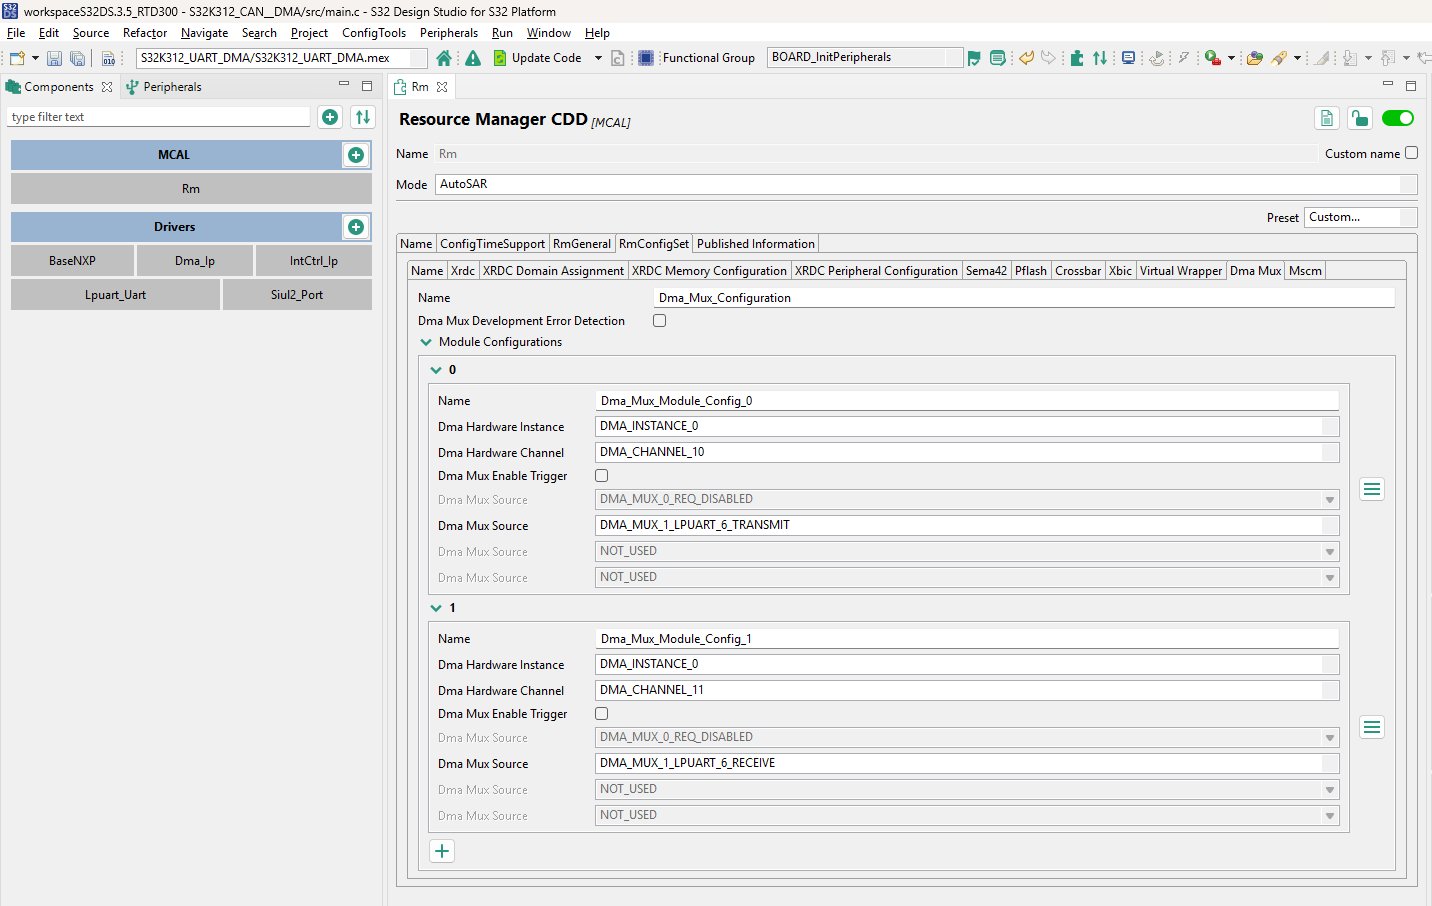This screenshot has height=906, width=1432.
Task: Collapse the Module Configurations section
Action: pos(426,342)
